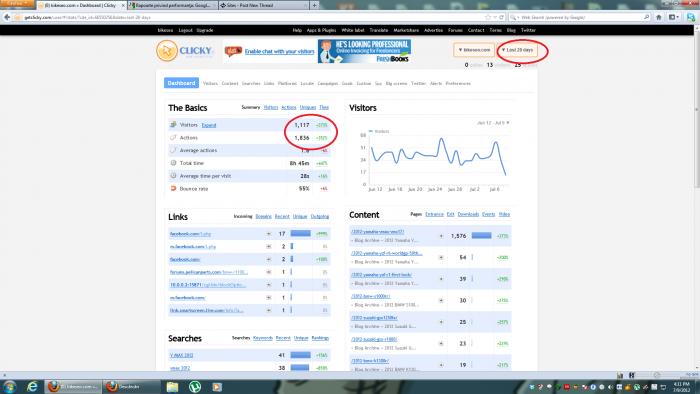Click the clock icon beside Total time

173,163
